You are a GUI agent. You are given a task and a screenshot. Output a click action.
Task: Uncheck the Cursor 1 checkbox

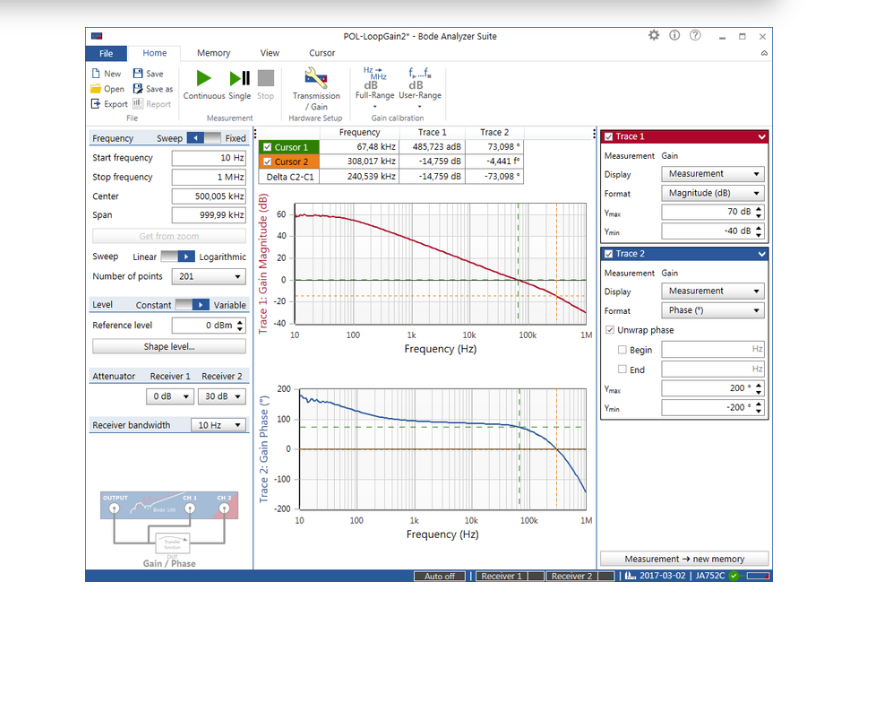coord(267,147)
